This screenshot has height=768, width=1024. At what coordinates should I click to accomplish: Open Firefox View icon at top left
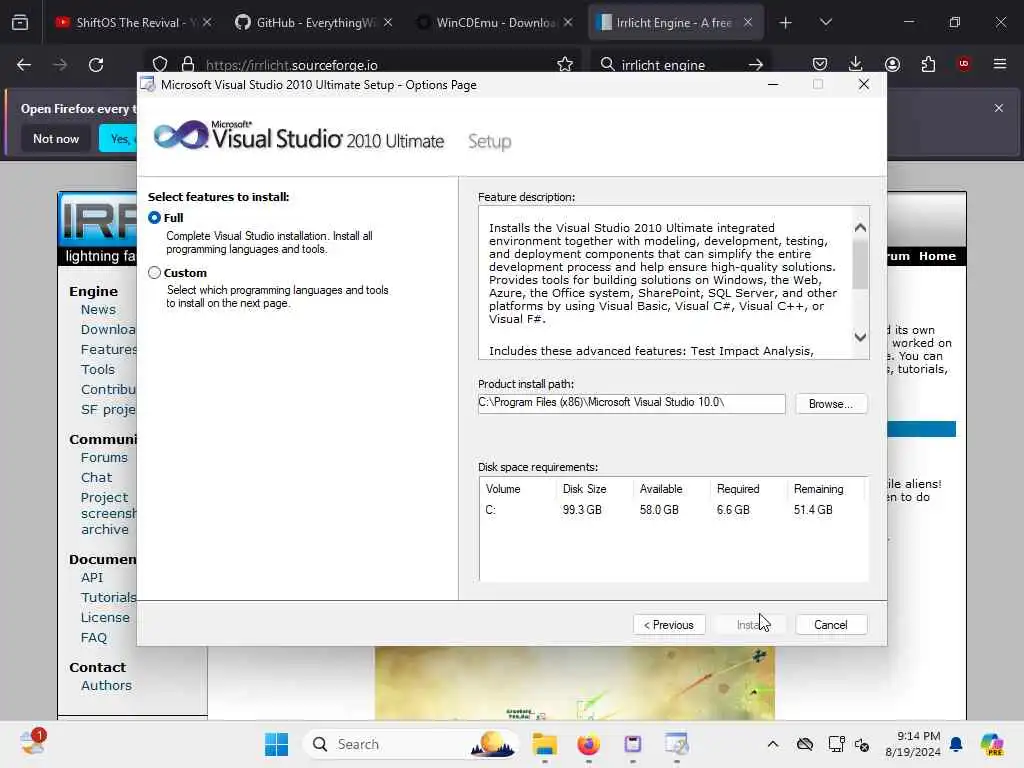click(x=20, y=22)
